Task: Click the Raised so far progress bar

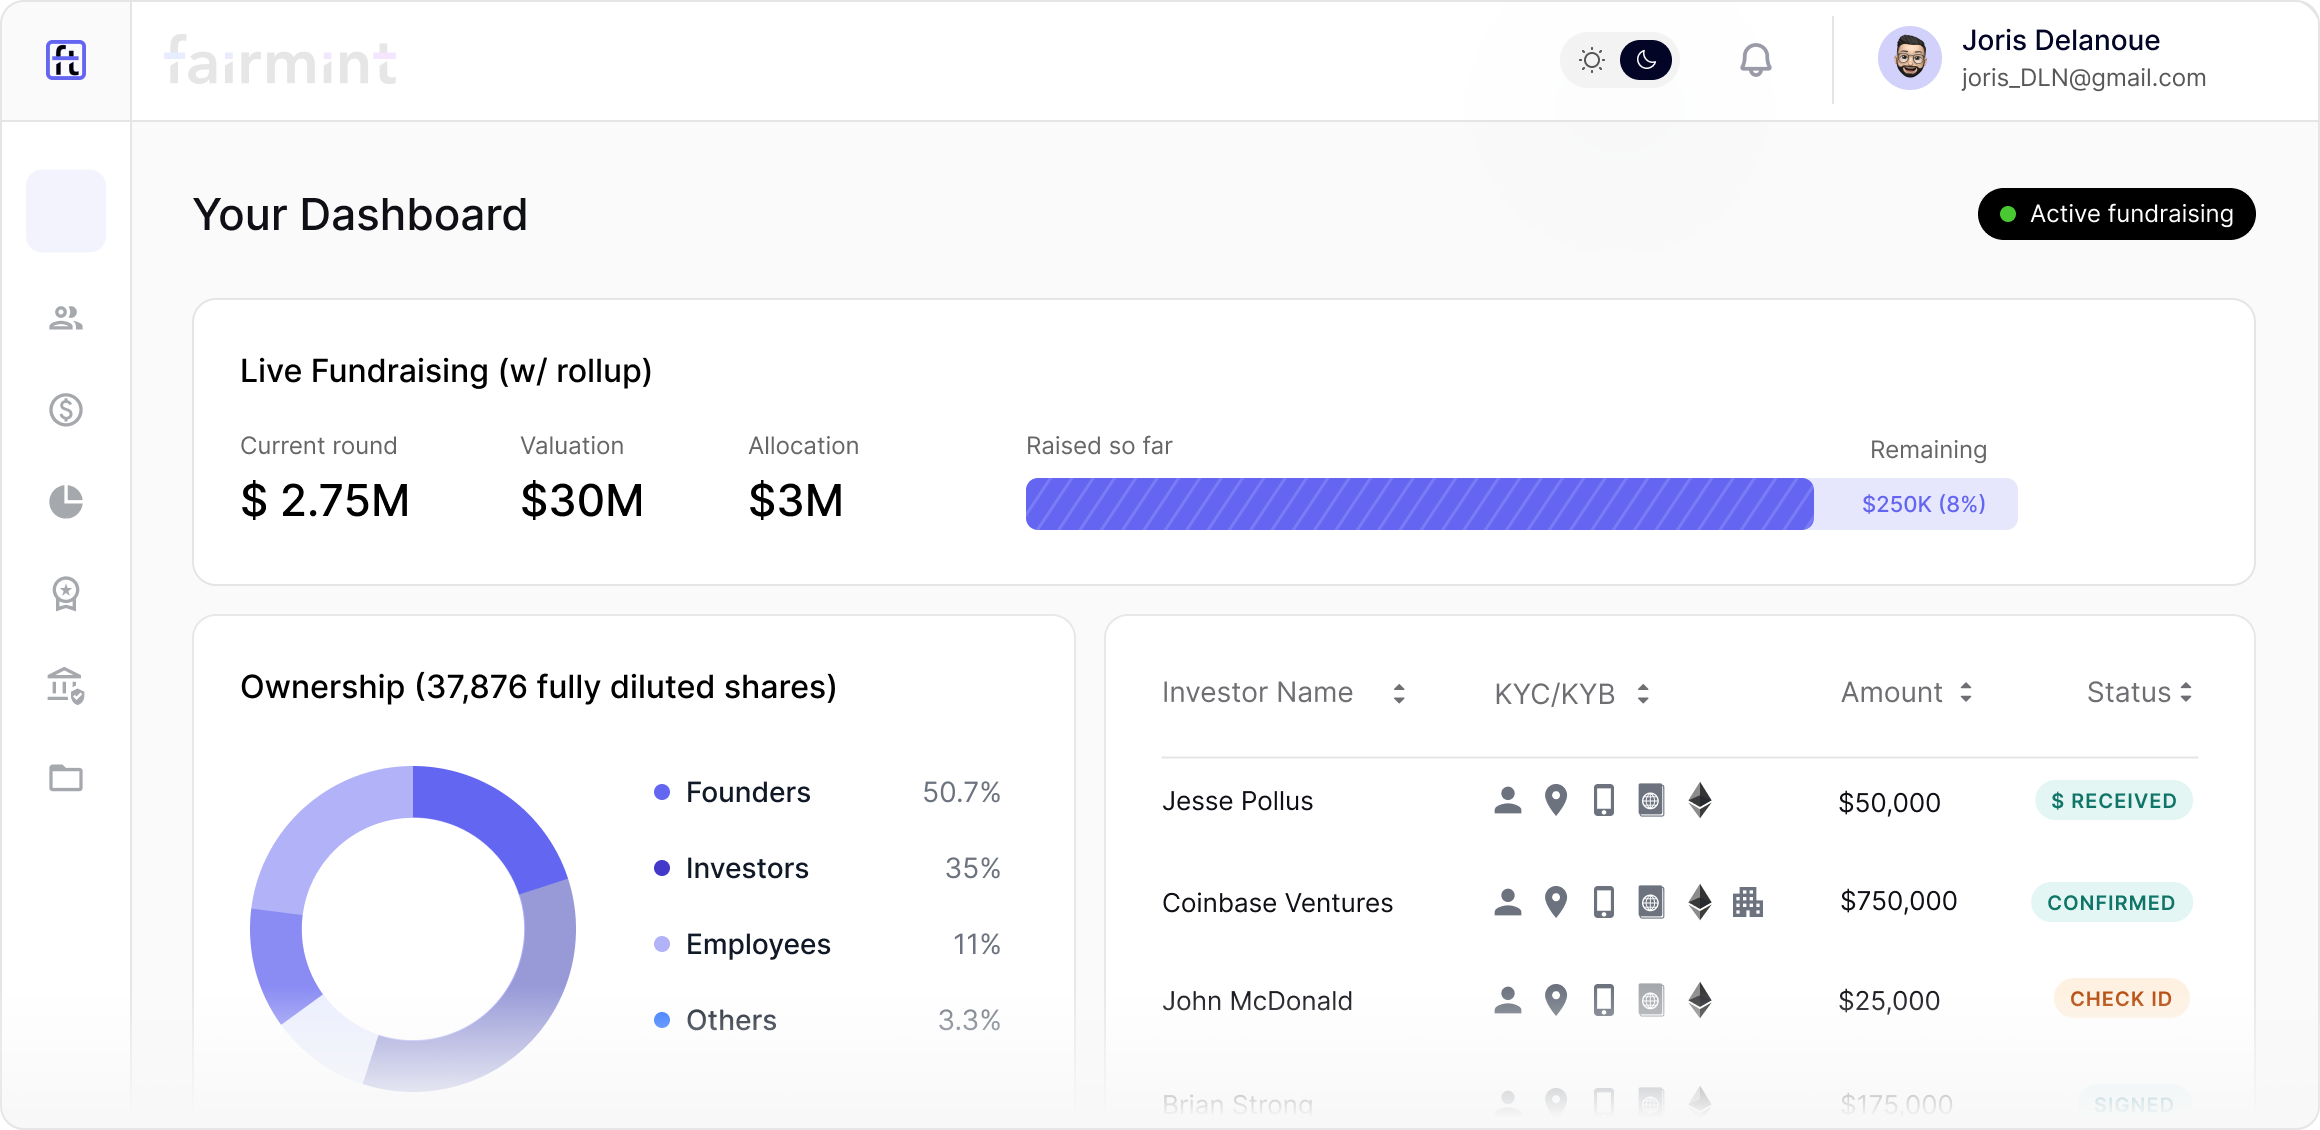Action: click(1418, 504)
